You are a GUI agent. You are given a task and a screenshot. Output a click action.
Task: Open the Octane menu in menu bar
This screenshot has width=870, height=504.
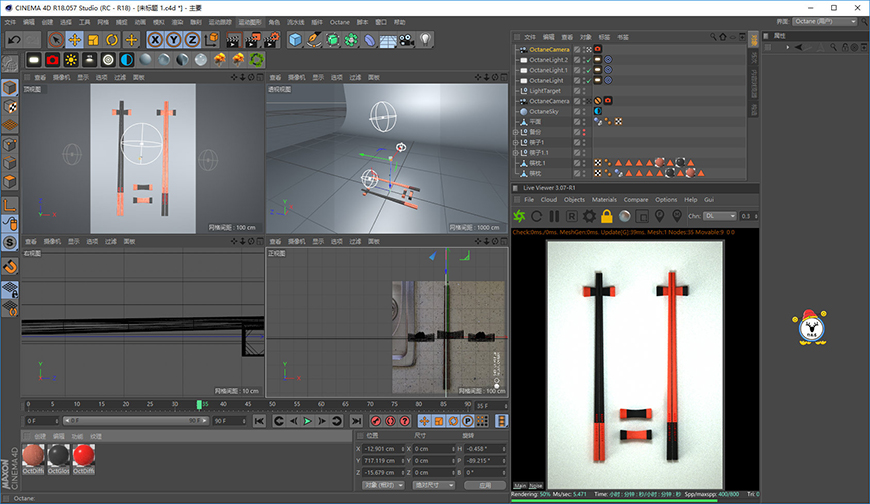coord(340,22)
